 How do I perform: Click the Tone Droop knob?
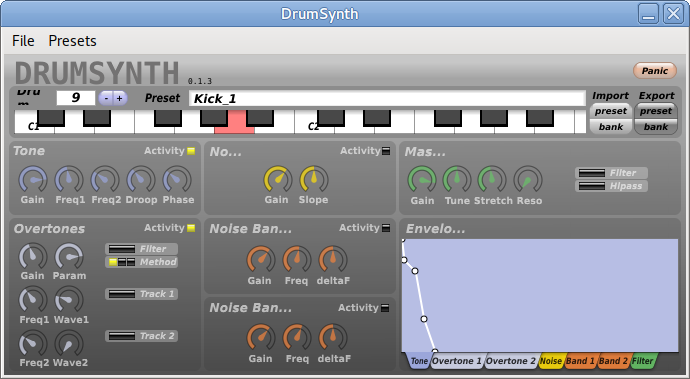click(x=141, y=180)
